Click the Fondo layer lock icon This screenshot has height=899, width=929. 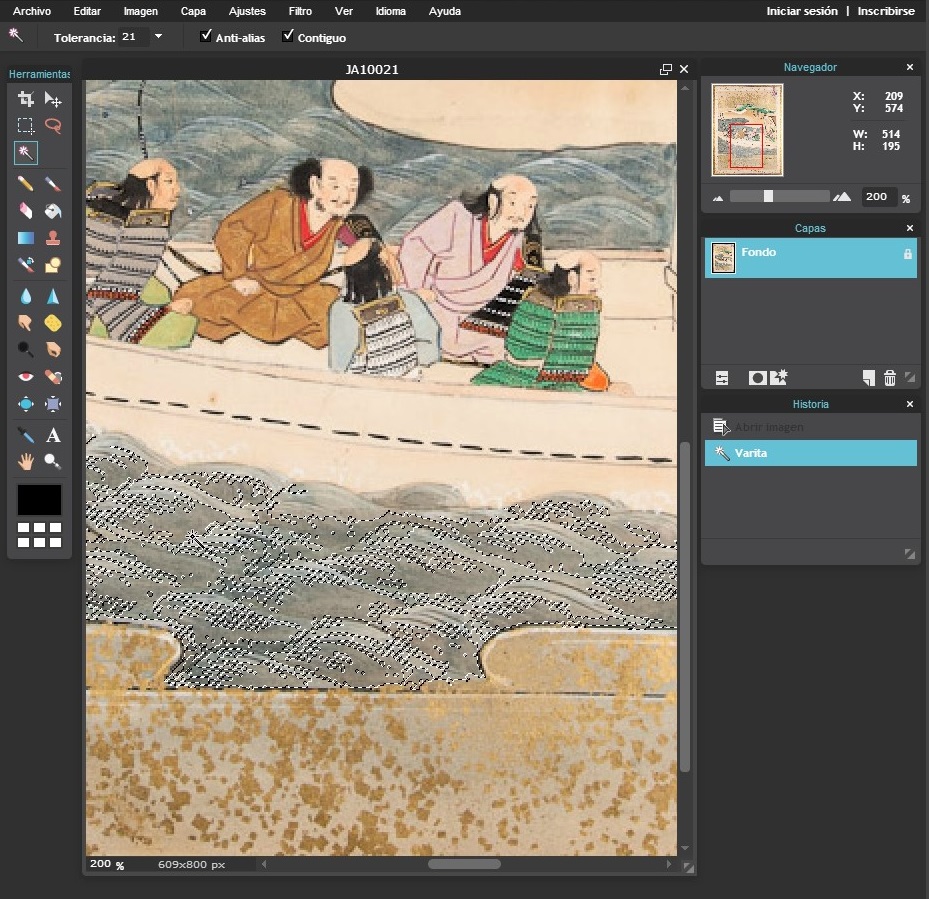pyautogui.click(x=907, y=254)
